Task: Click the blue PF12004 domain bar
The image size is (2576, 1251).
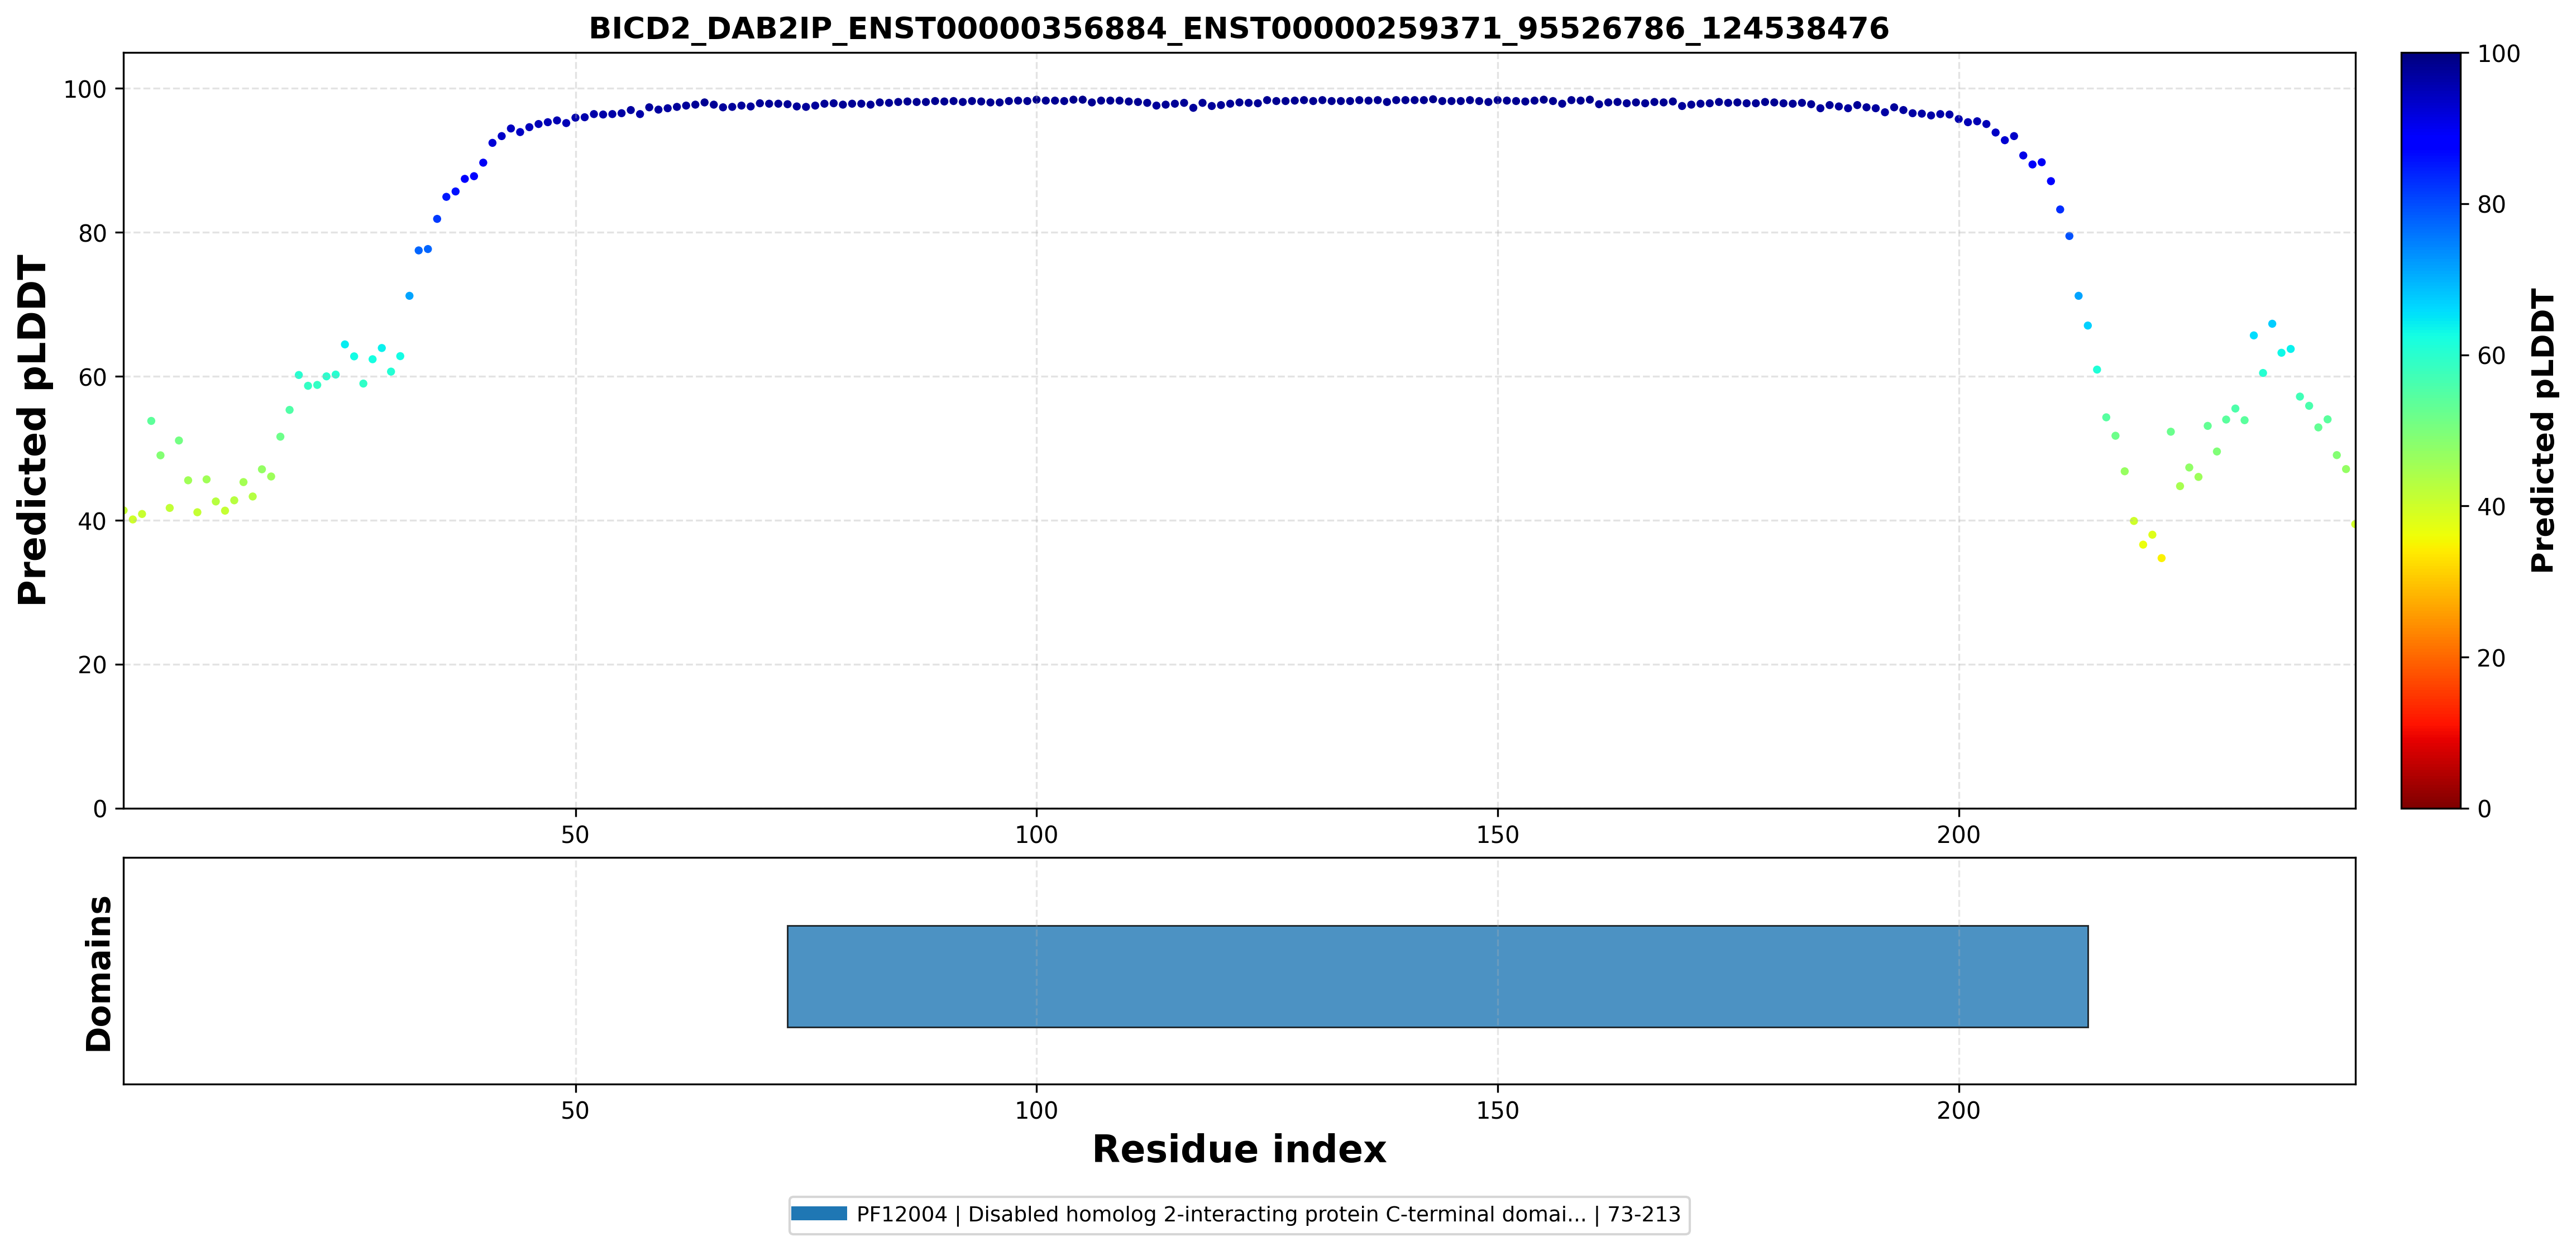Action: coord(1437,976)
